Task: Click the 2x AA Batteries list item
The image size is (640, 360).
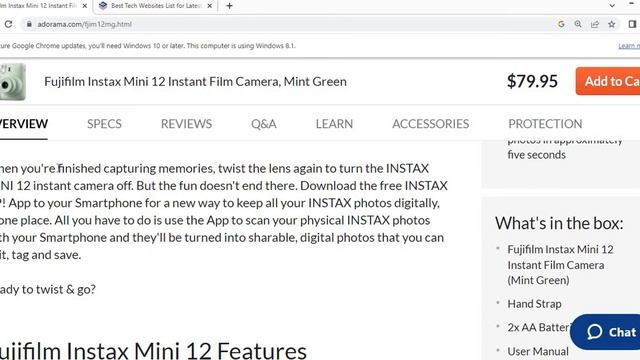Action: point(538,327)
